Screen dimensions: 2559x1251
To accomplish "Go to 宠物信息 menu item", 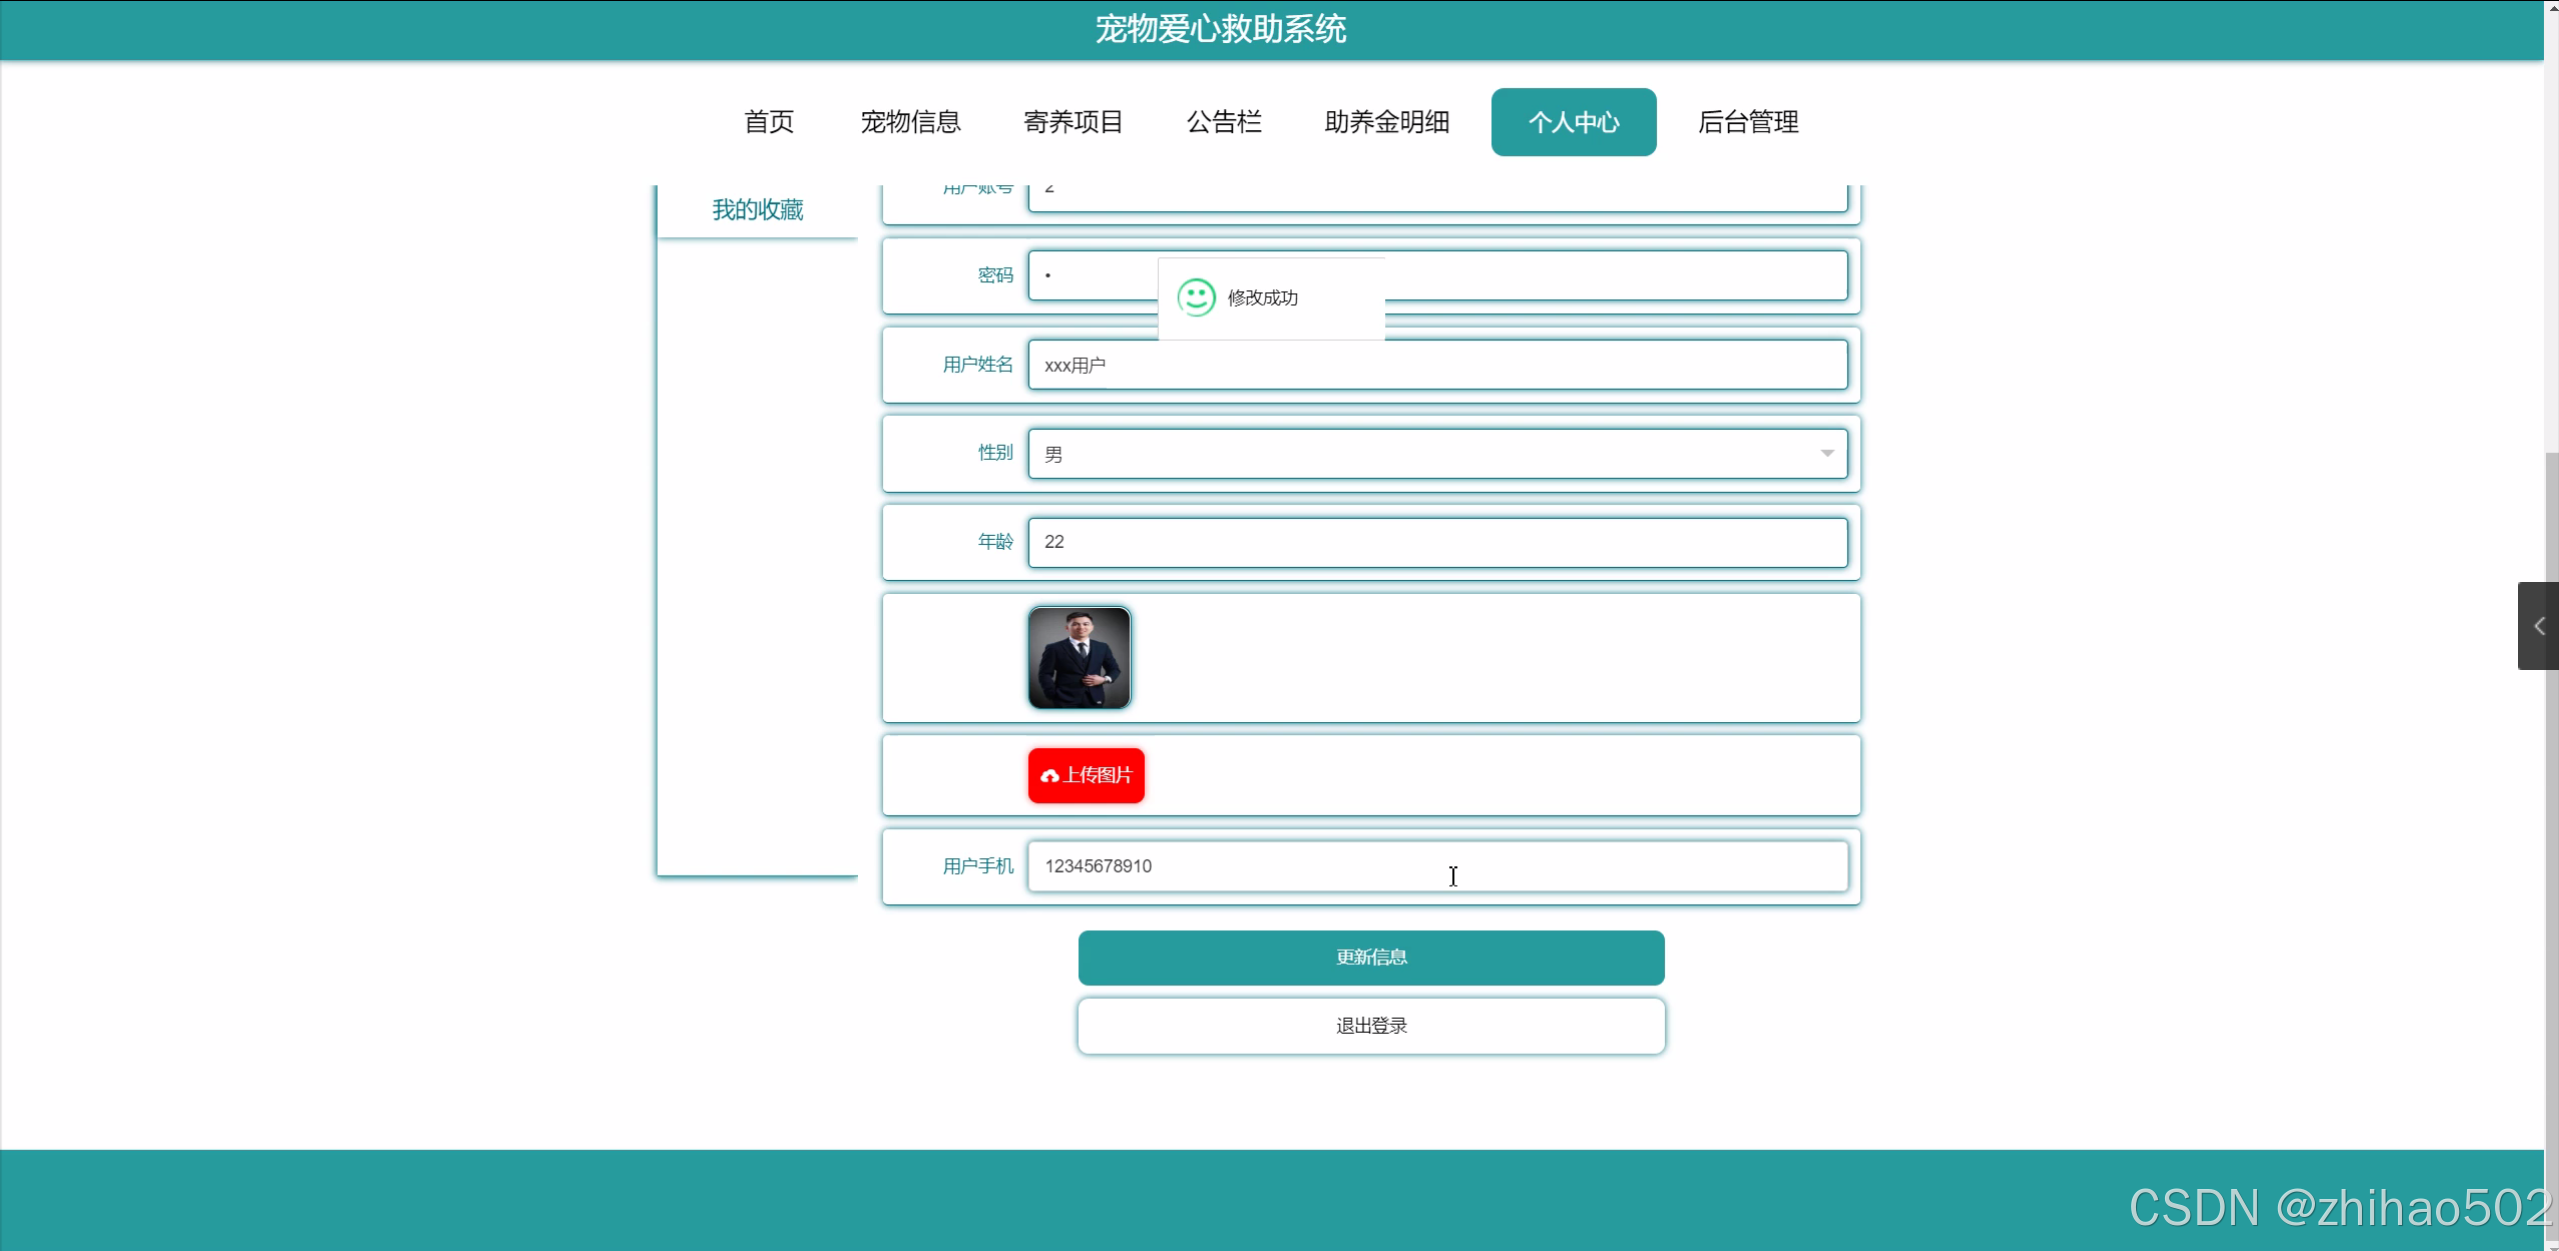I will (x=910, y=122).
